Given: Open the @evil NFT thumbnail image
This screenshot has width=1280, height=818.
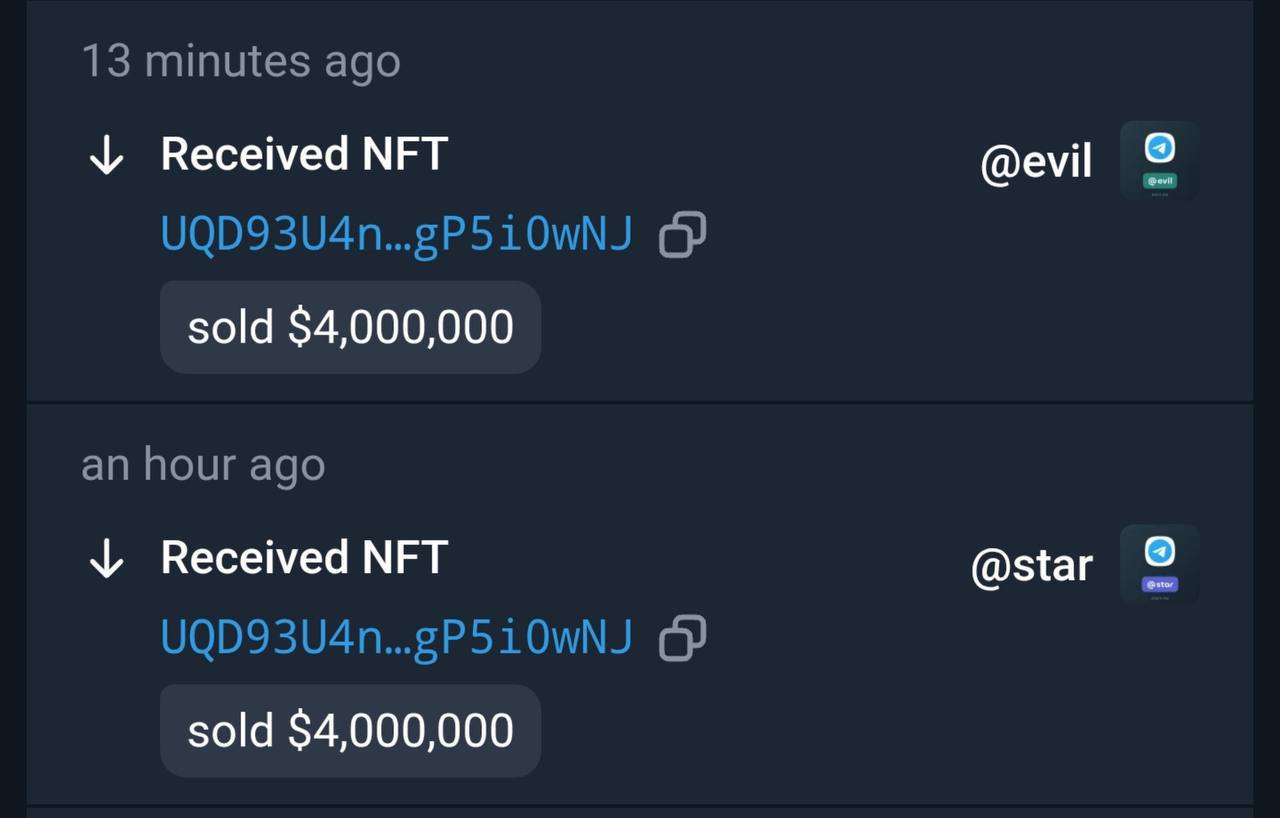Looking at the screenshot, I should [1159, 161].
